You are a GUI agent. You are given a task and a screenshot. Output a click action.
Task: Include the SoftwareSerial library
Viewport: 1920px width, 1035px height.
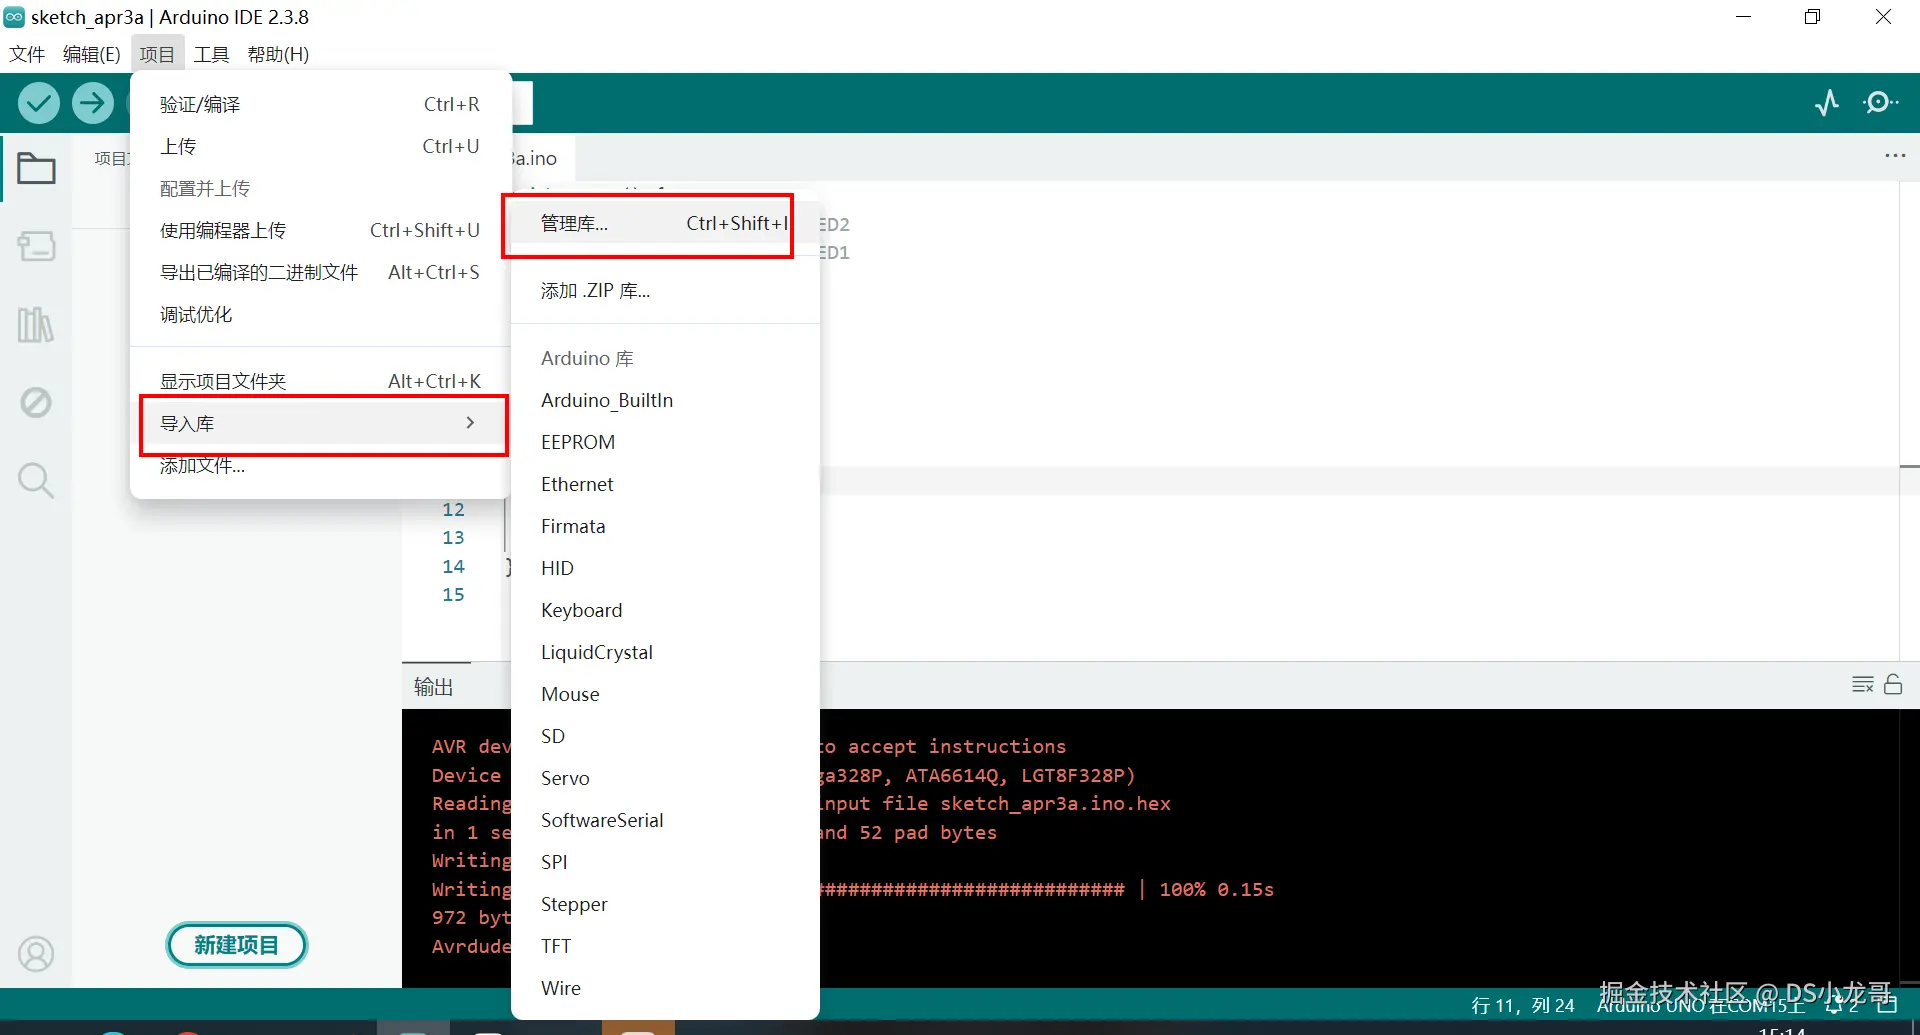tap(665, 820)
